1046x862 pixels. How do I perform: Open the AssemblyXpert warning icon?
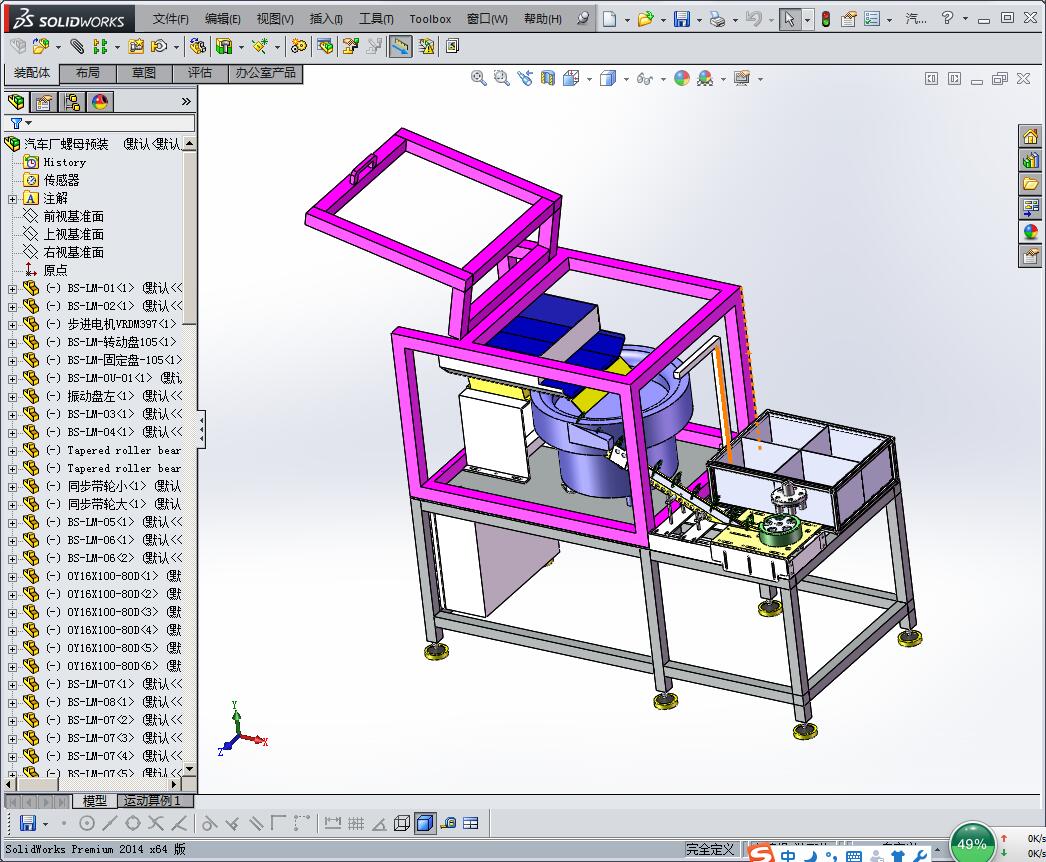(426, 46)
